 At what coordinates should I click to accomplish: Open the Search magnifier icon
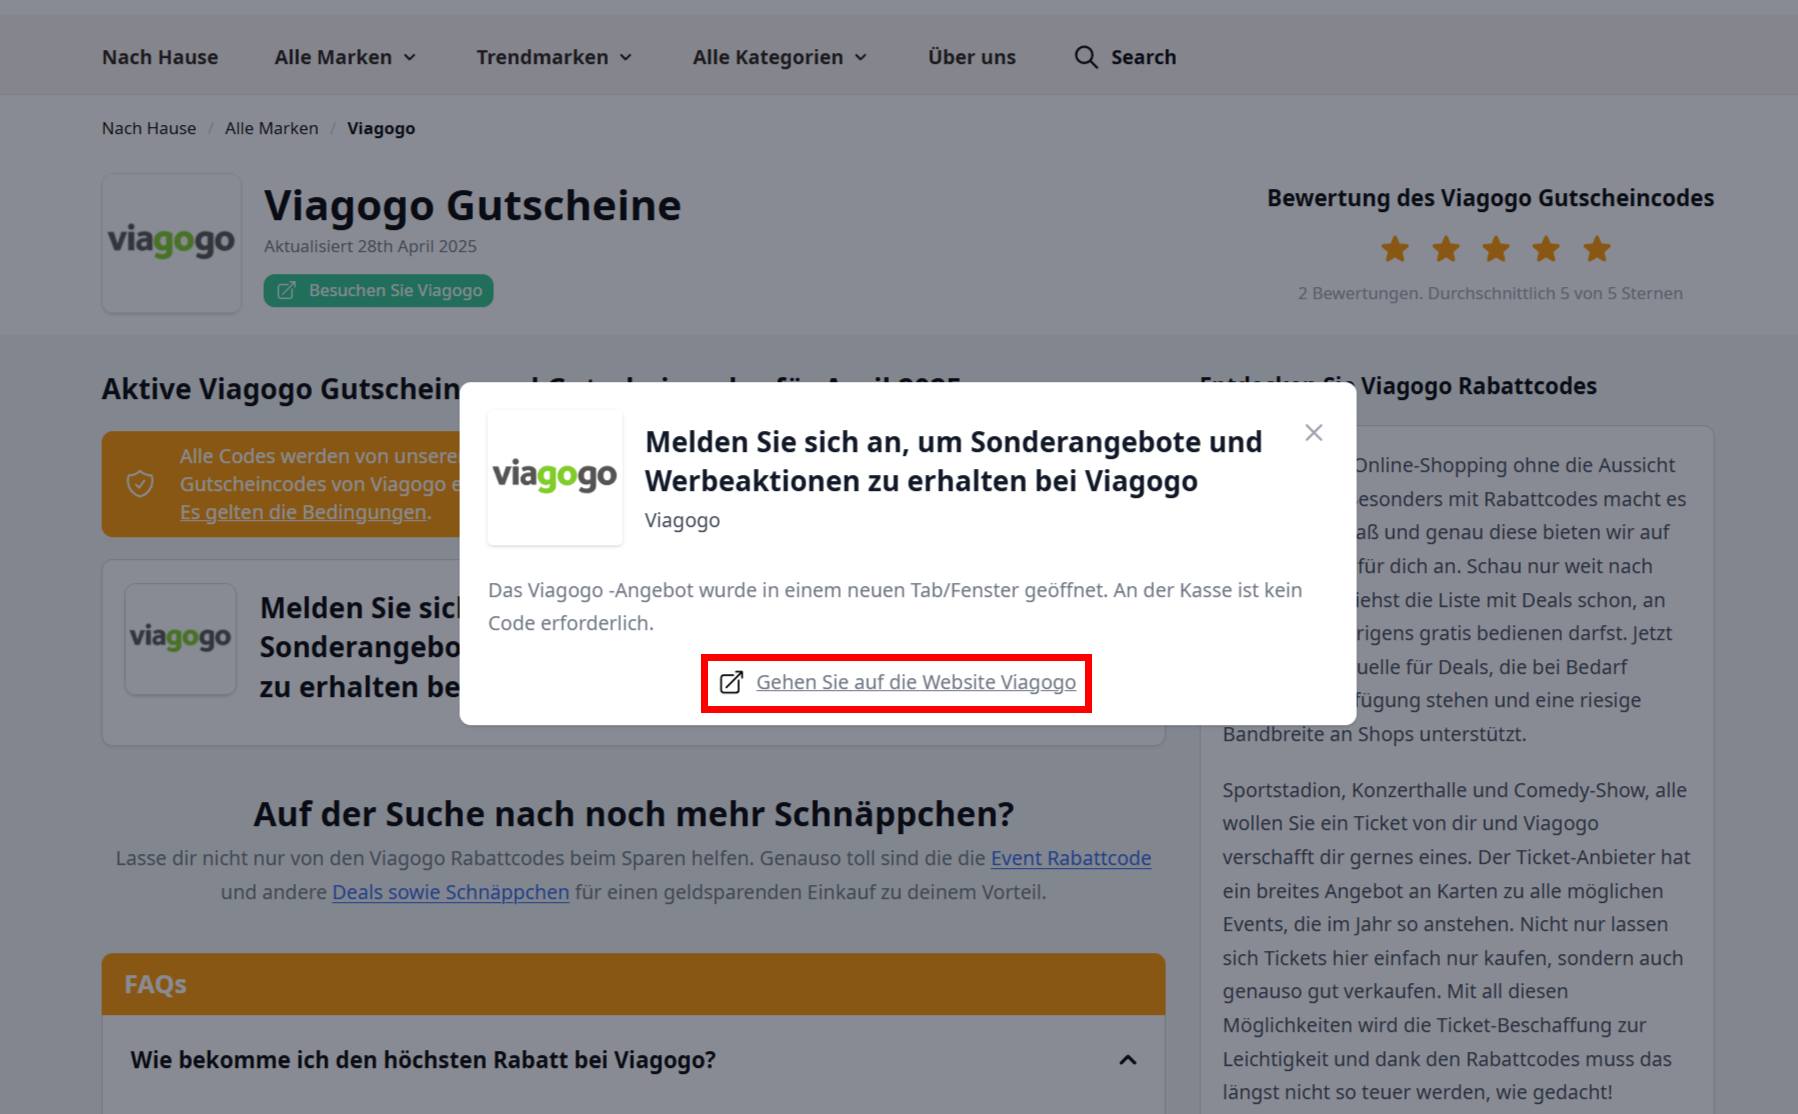[1086, 57]
